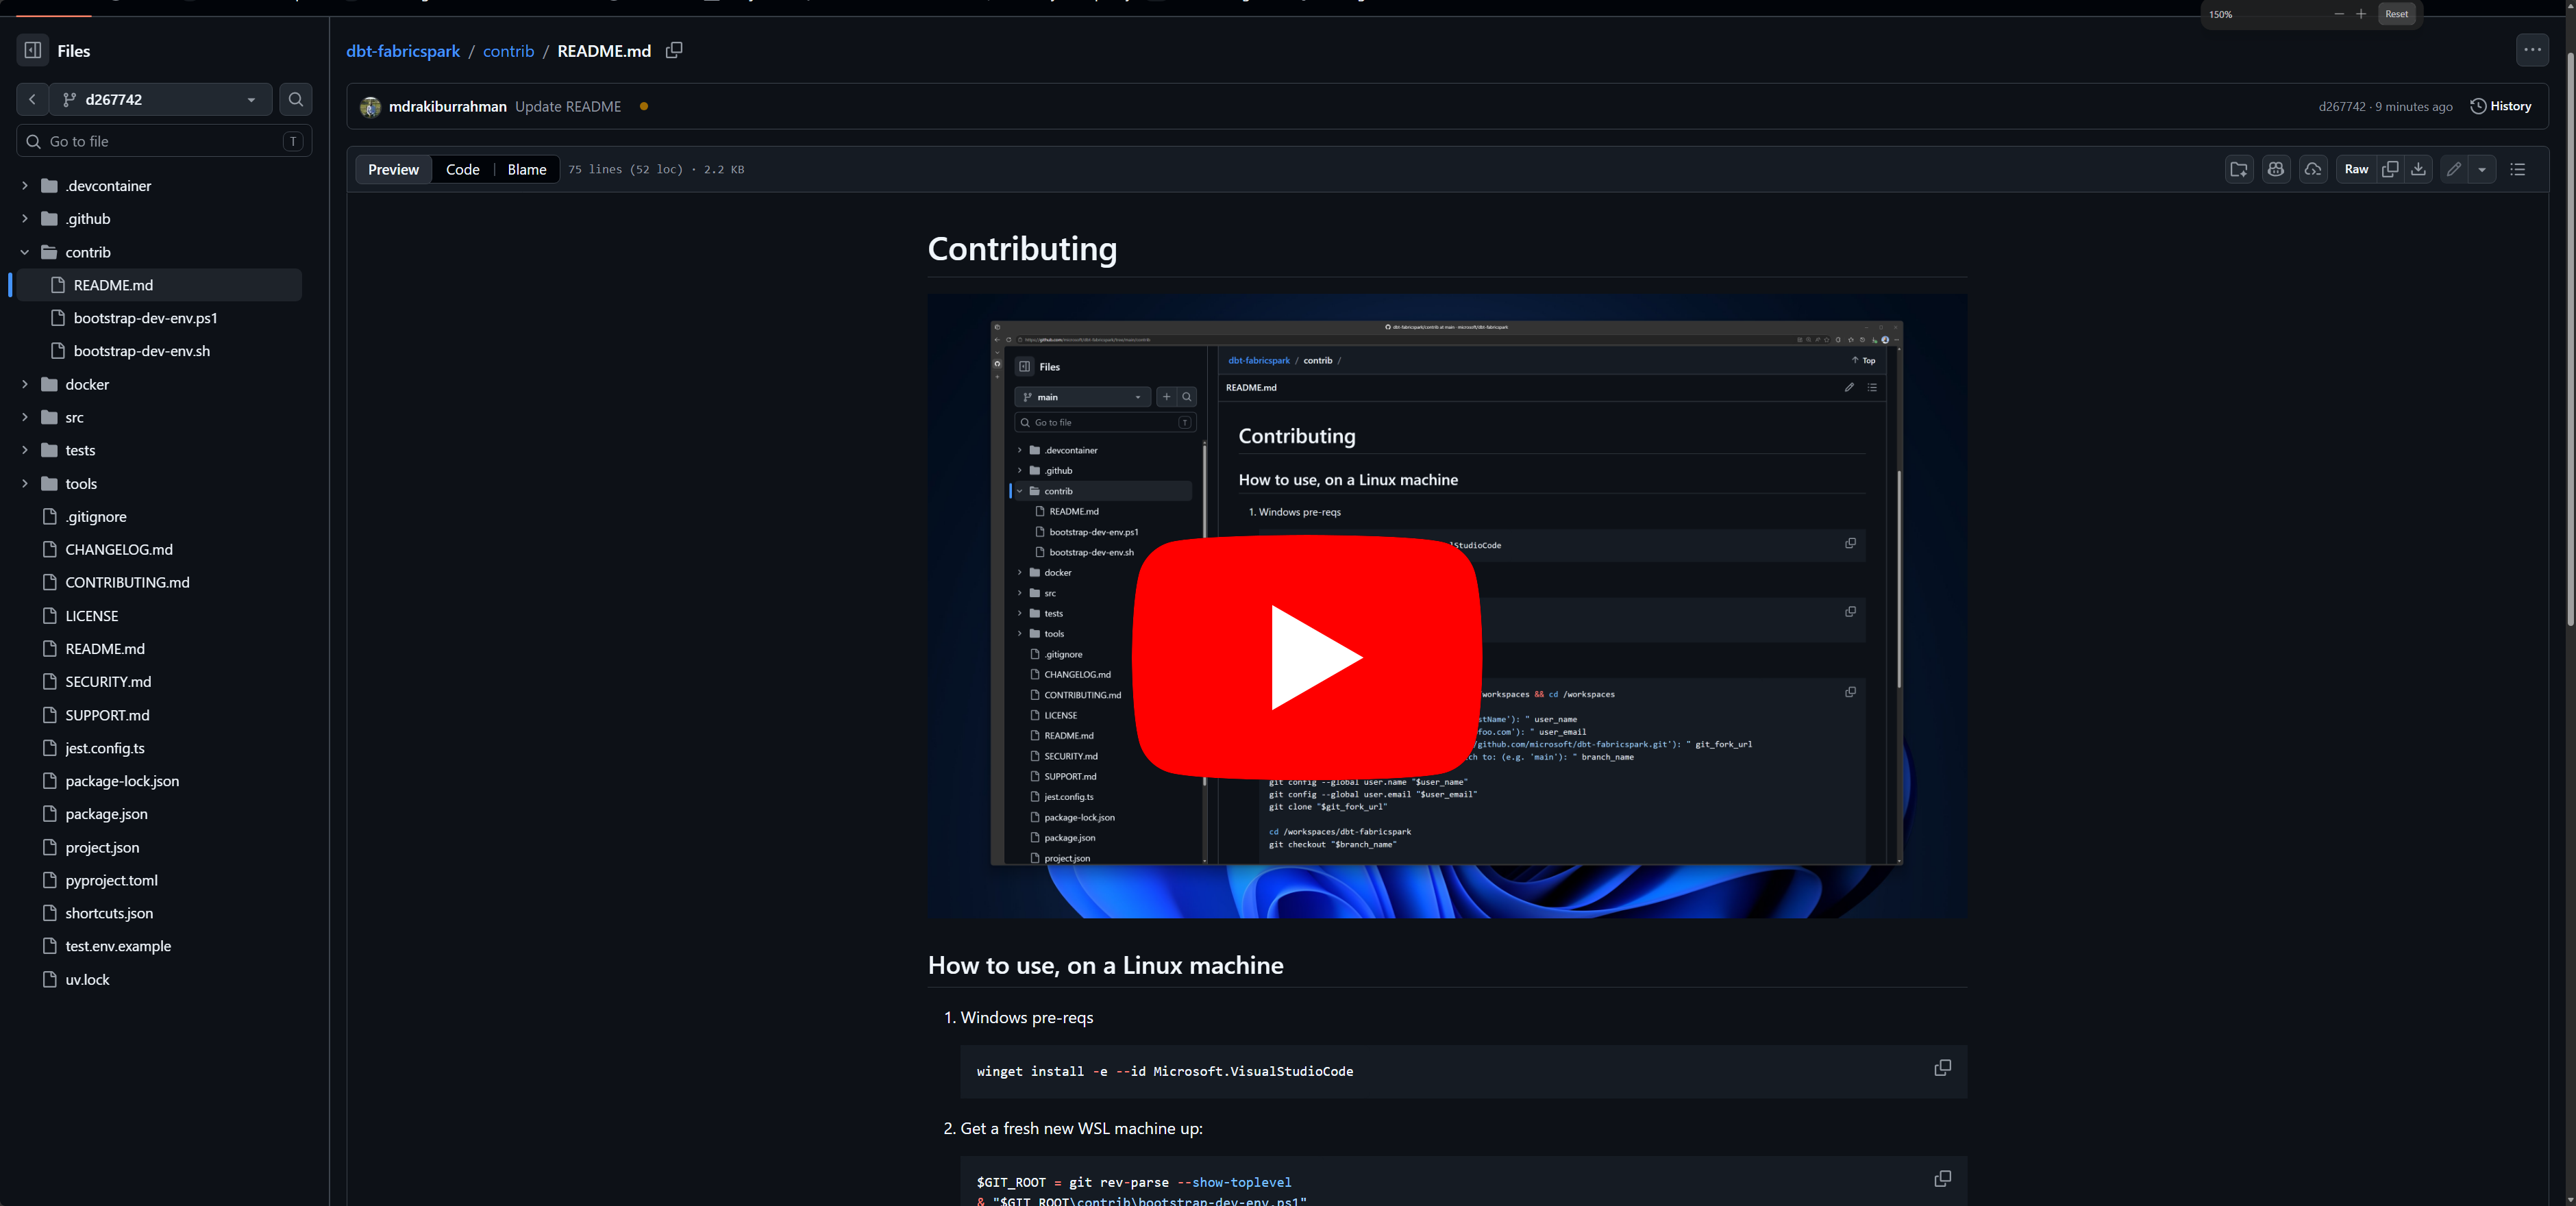Viewport: 2576px width, 1206px height.
Task: Ask Copilot about this file
Action: 2276,169
